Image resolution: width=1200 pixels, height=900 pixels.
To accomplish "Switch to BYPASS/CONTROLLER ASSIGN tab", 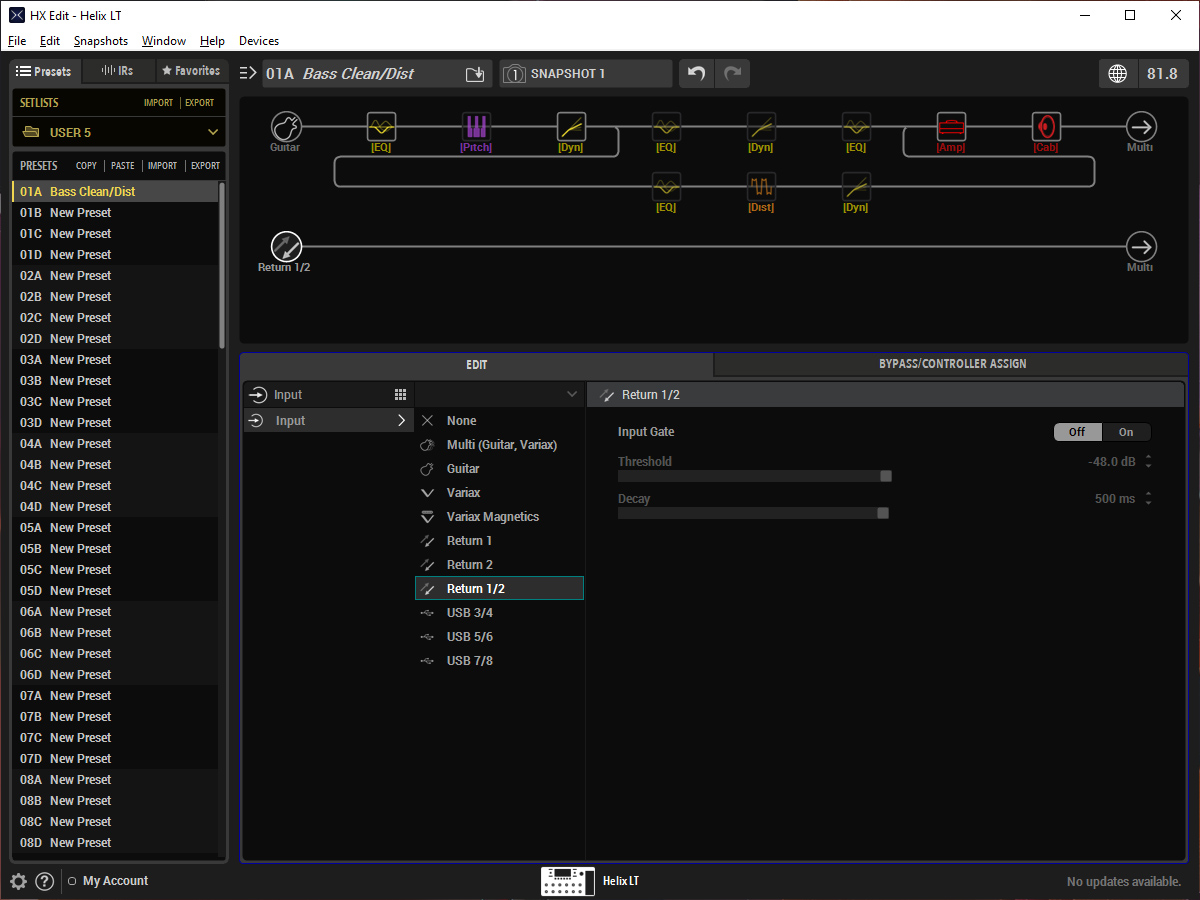I will point(950,364).
